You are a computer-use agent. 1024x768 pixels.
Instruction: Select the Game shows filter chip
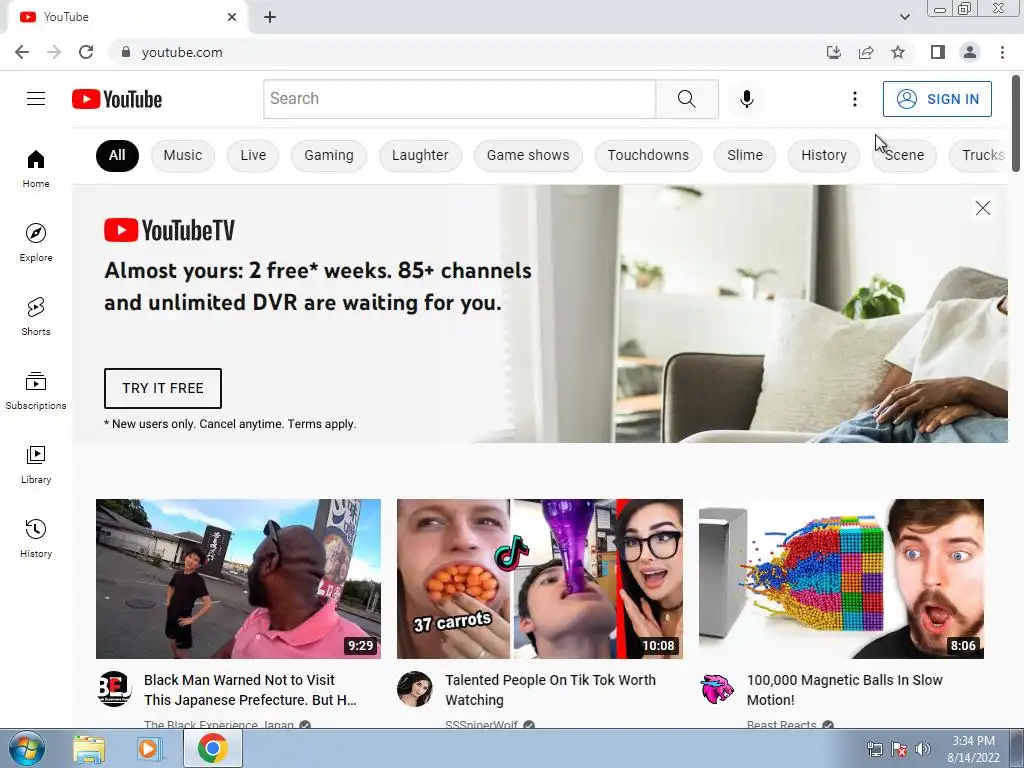[x=528, y=155]
